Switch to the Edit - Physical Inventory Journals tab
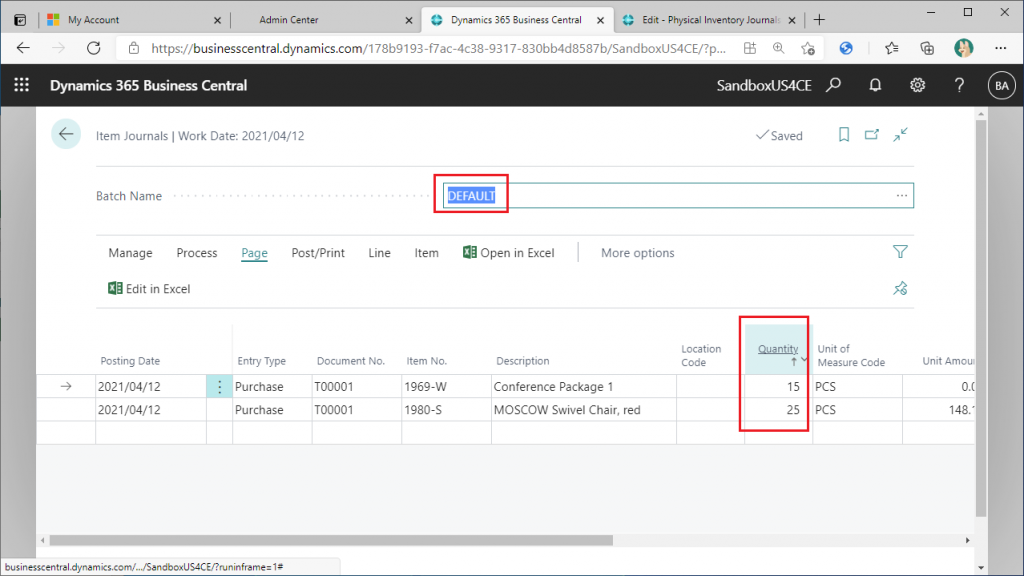 tap(709, 20)
